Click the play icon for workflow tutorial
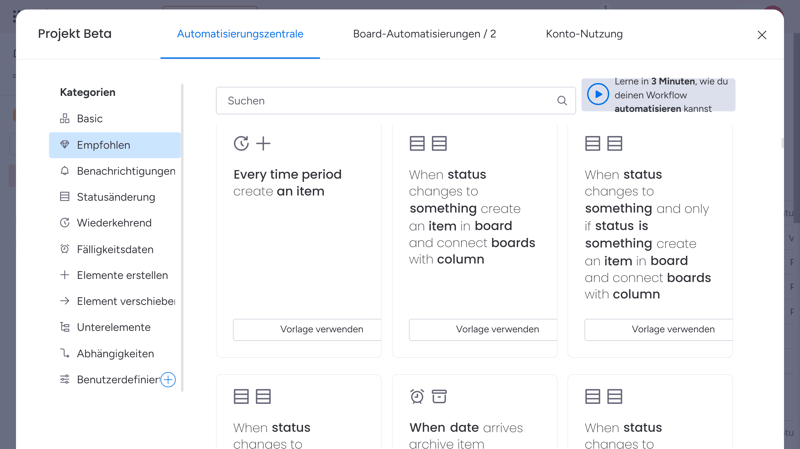 pos(598,95)
